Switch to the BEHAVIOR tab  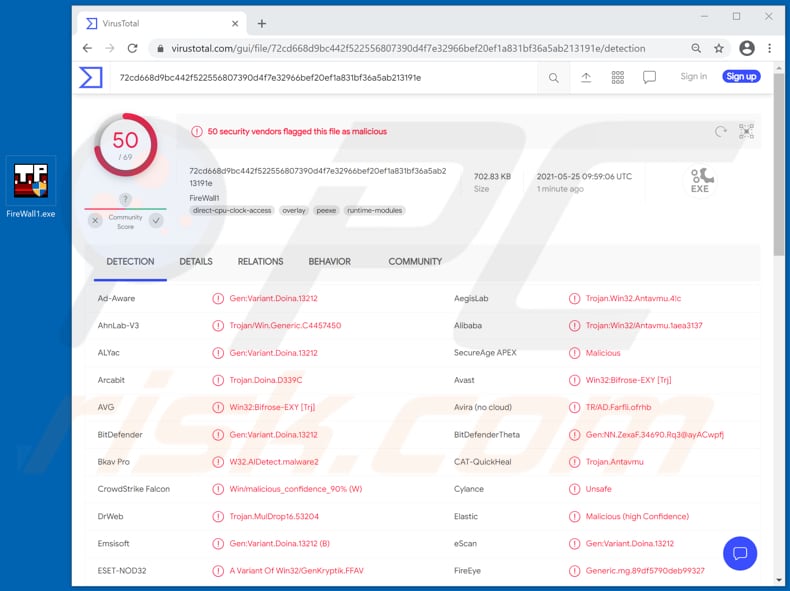pyautogui.click(x=329, y=262)
